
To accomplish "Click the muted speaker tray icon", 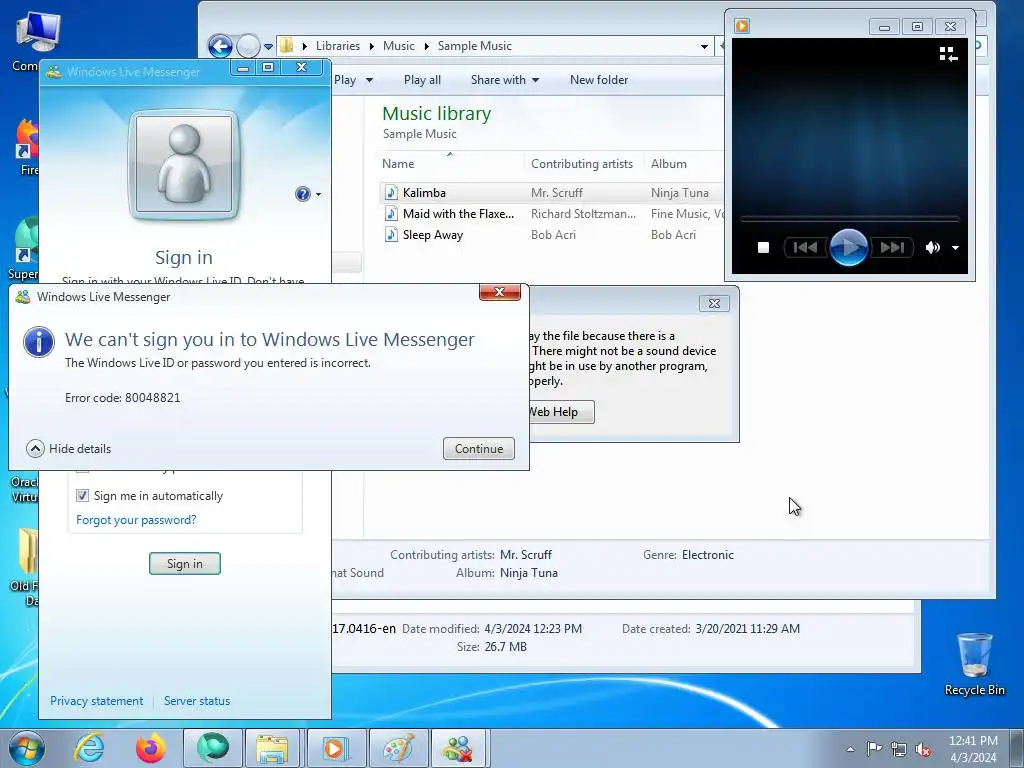I will coord(923,749).
